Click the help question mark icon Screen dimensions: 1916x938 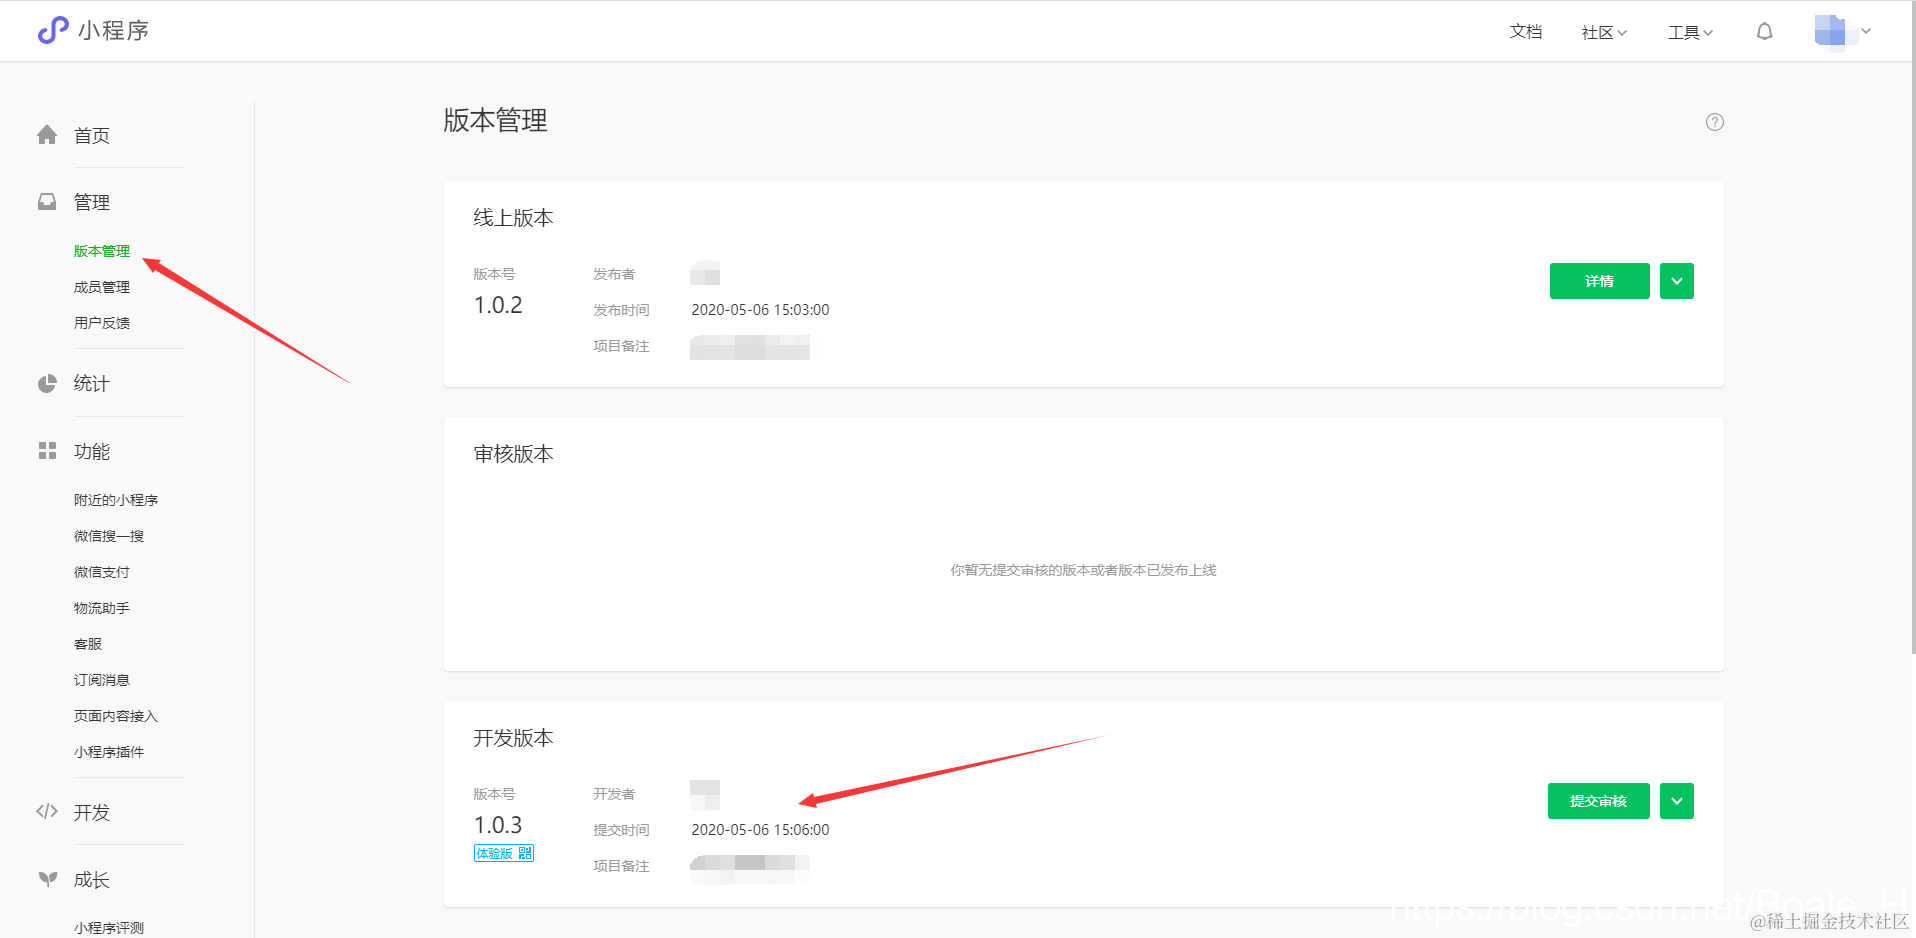tap(1714, 122)
